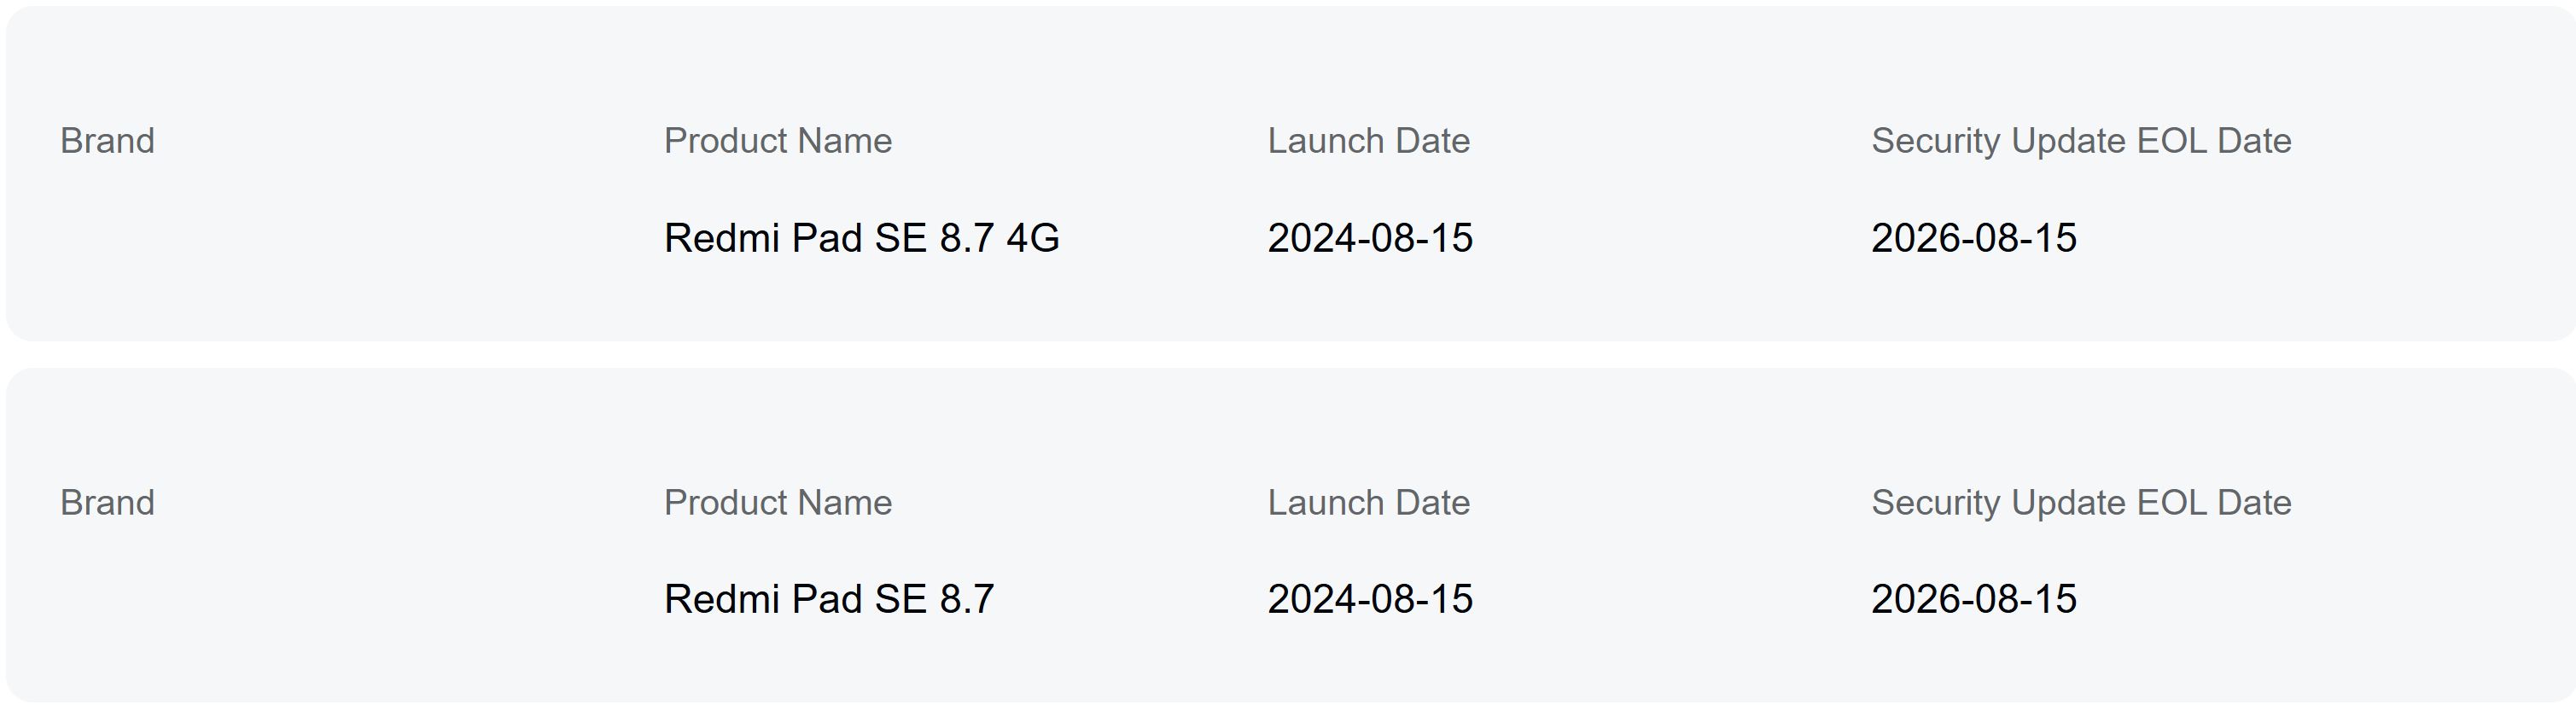Click the second card's Product Name label
The width and height of the screenshot is (2576, 705).
coord(777,502)
